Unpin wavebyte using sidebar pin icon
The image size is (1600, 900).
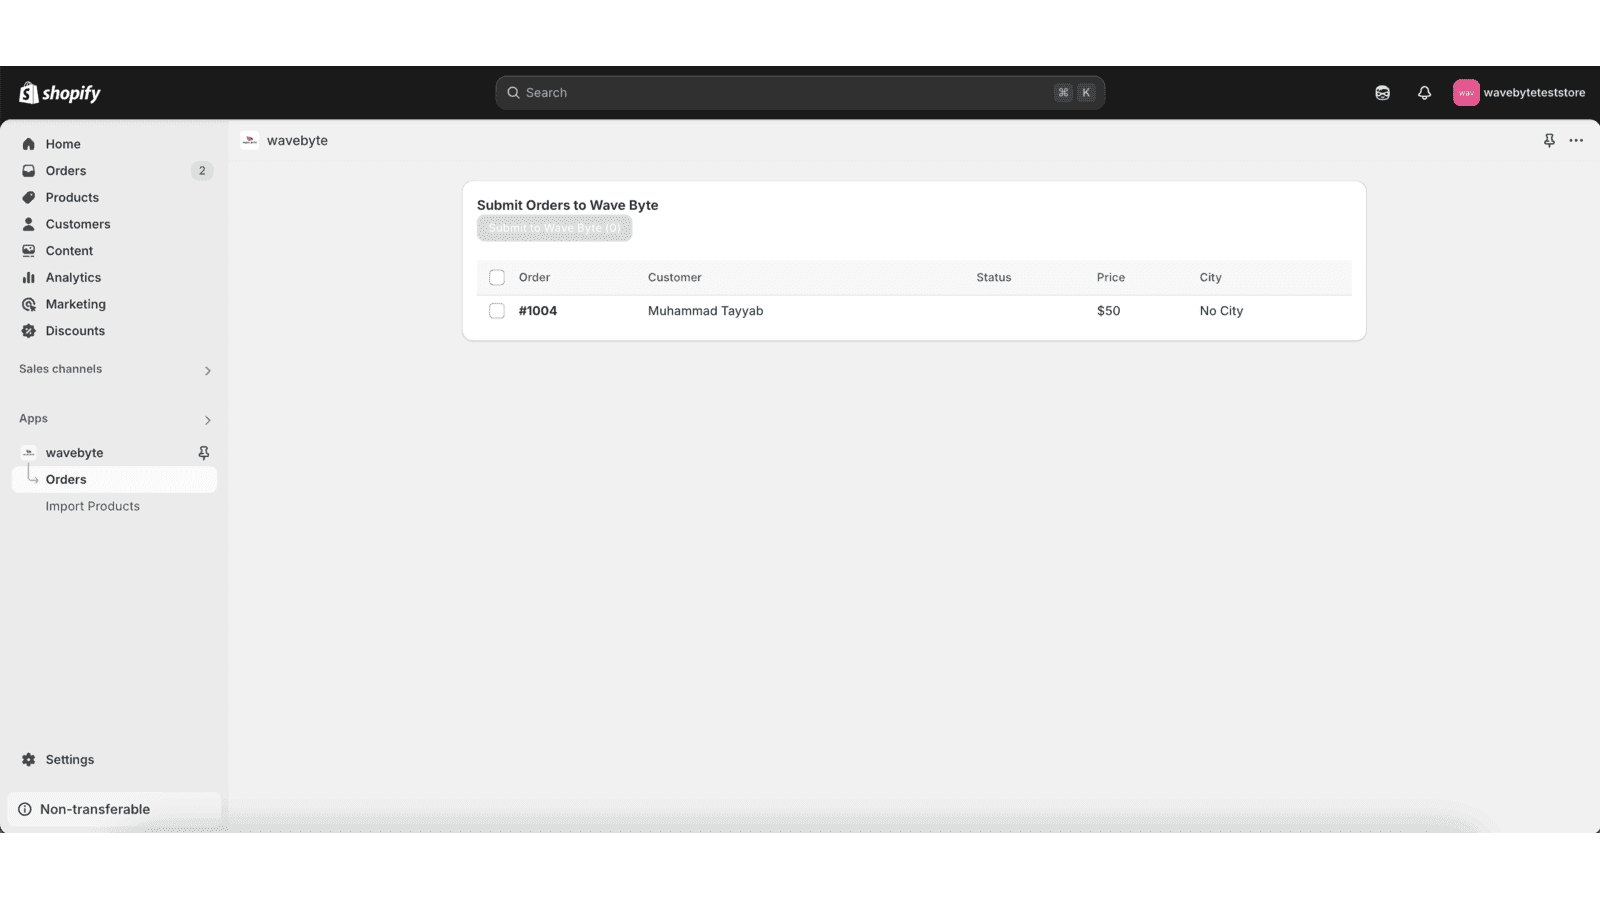coord(204,453)
